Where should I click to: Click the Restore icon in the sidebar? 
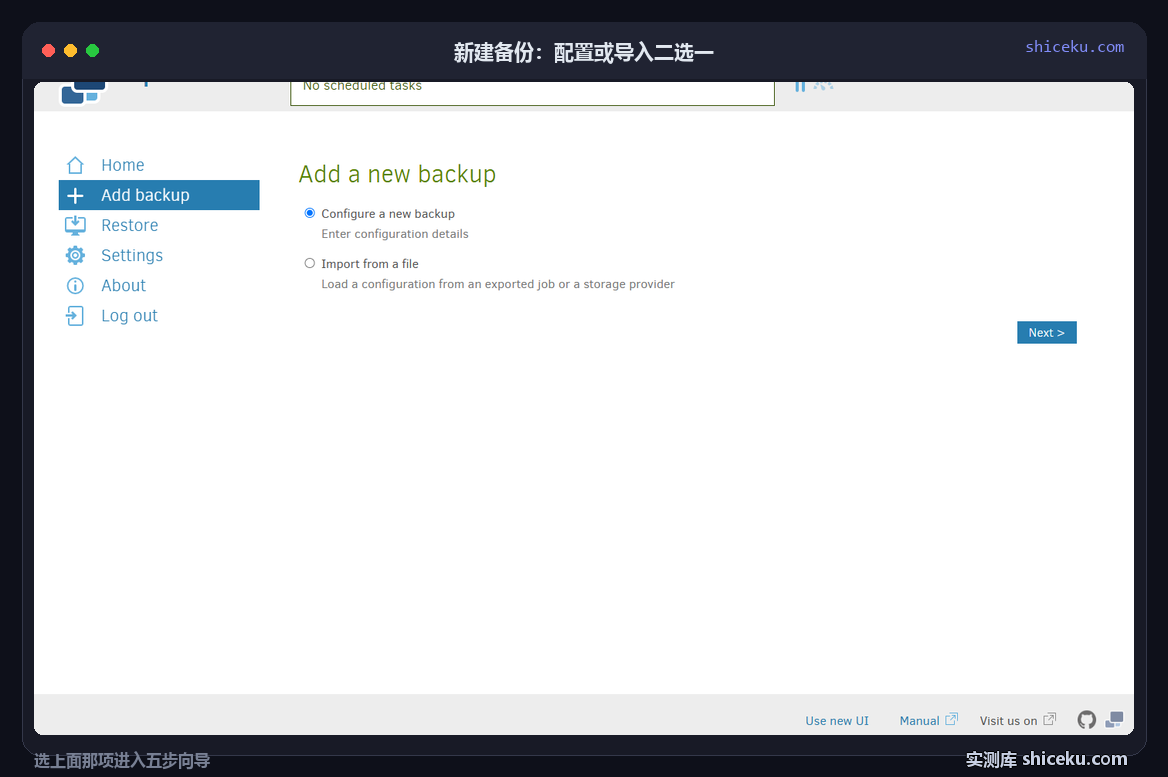pos(75,225)
